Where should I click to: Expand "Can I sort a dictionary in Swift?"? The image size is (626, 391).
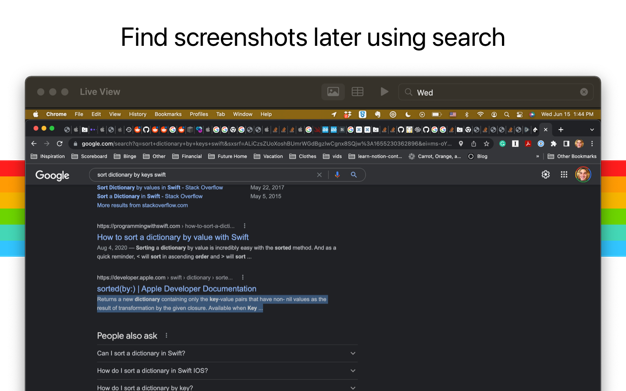click(227, 353)
